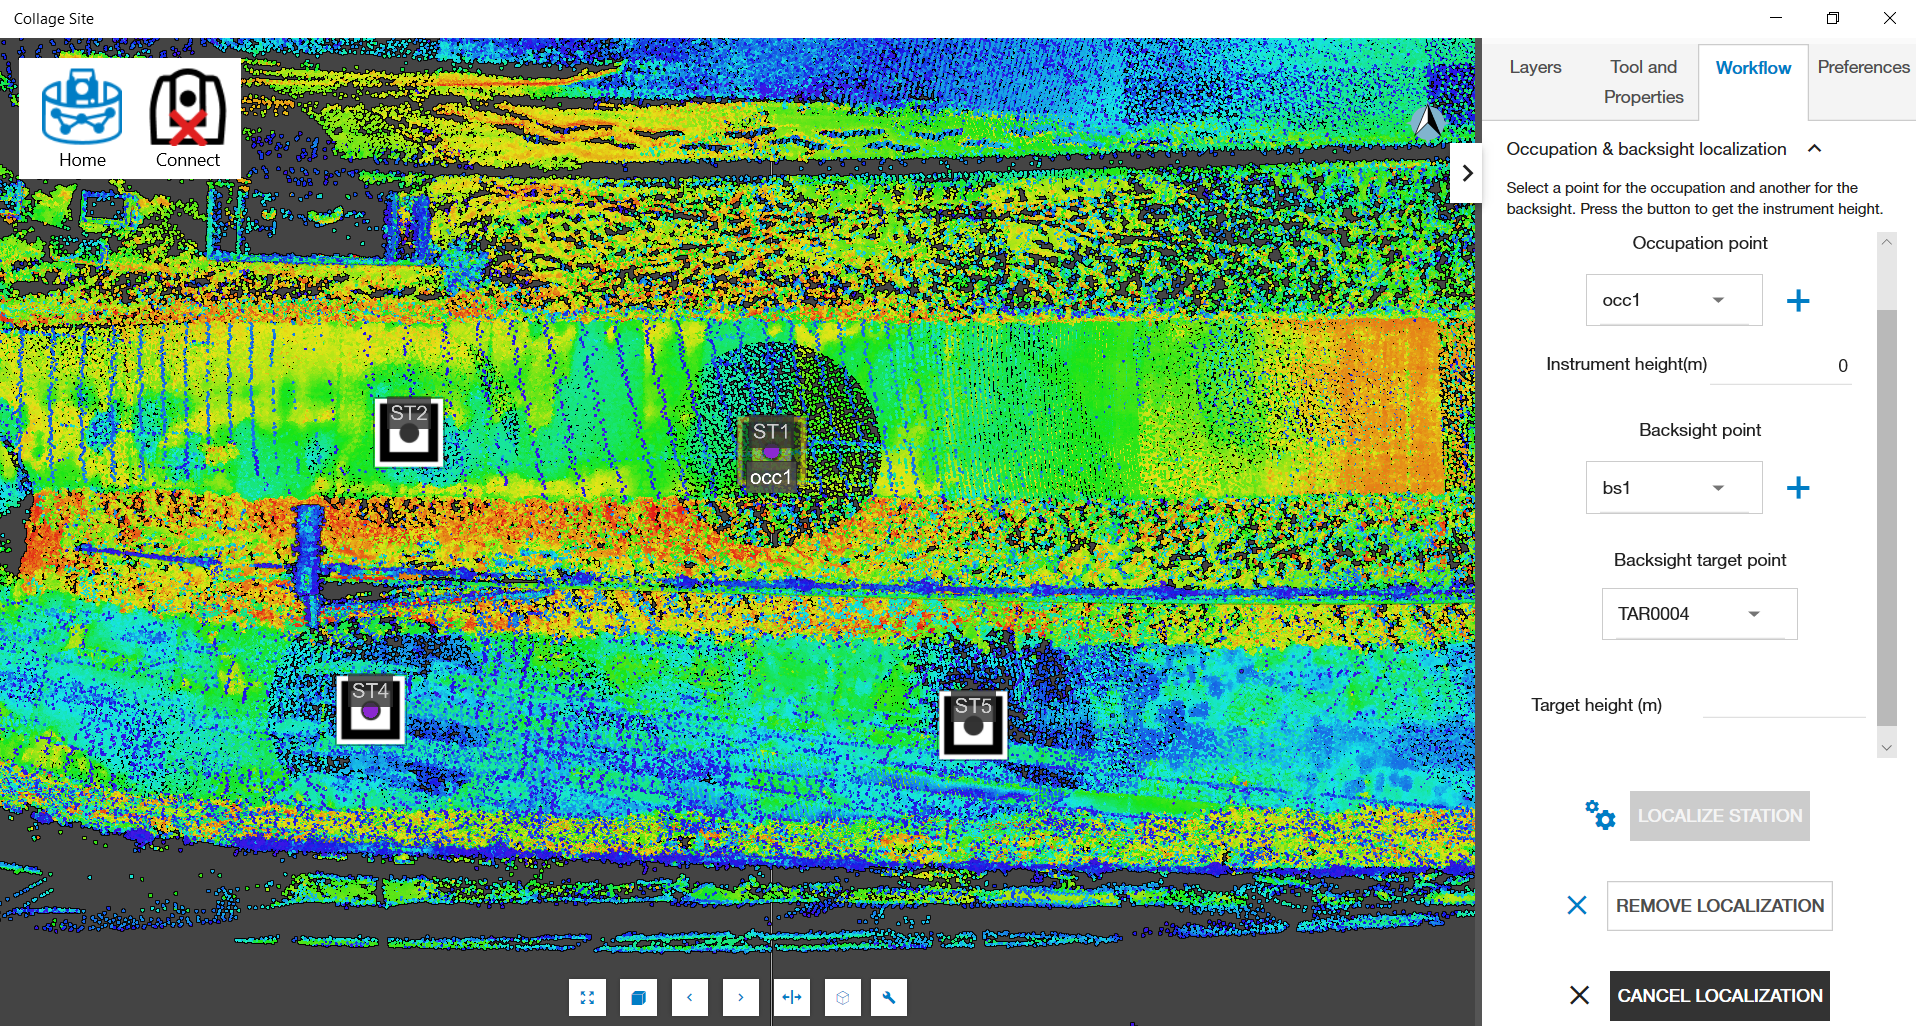Click the zoom extents icon

(587, 997)
